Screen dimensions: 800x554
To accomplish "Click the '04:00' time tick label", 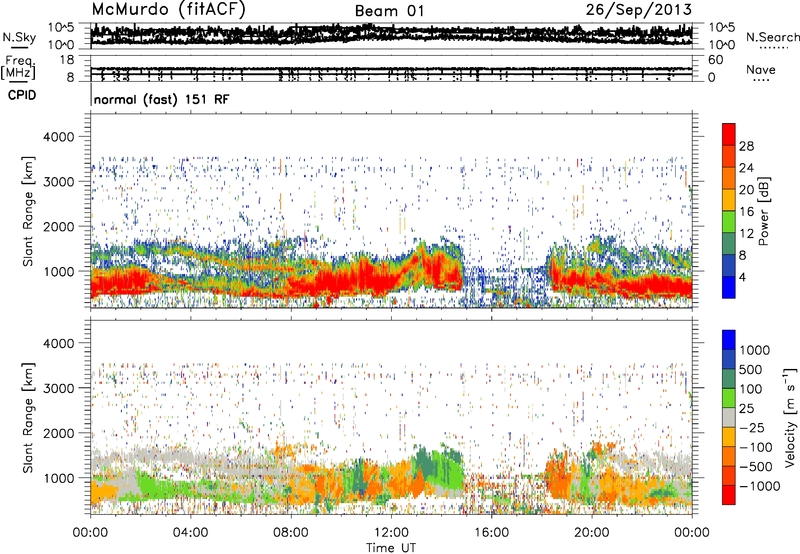I will [190, 533].
